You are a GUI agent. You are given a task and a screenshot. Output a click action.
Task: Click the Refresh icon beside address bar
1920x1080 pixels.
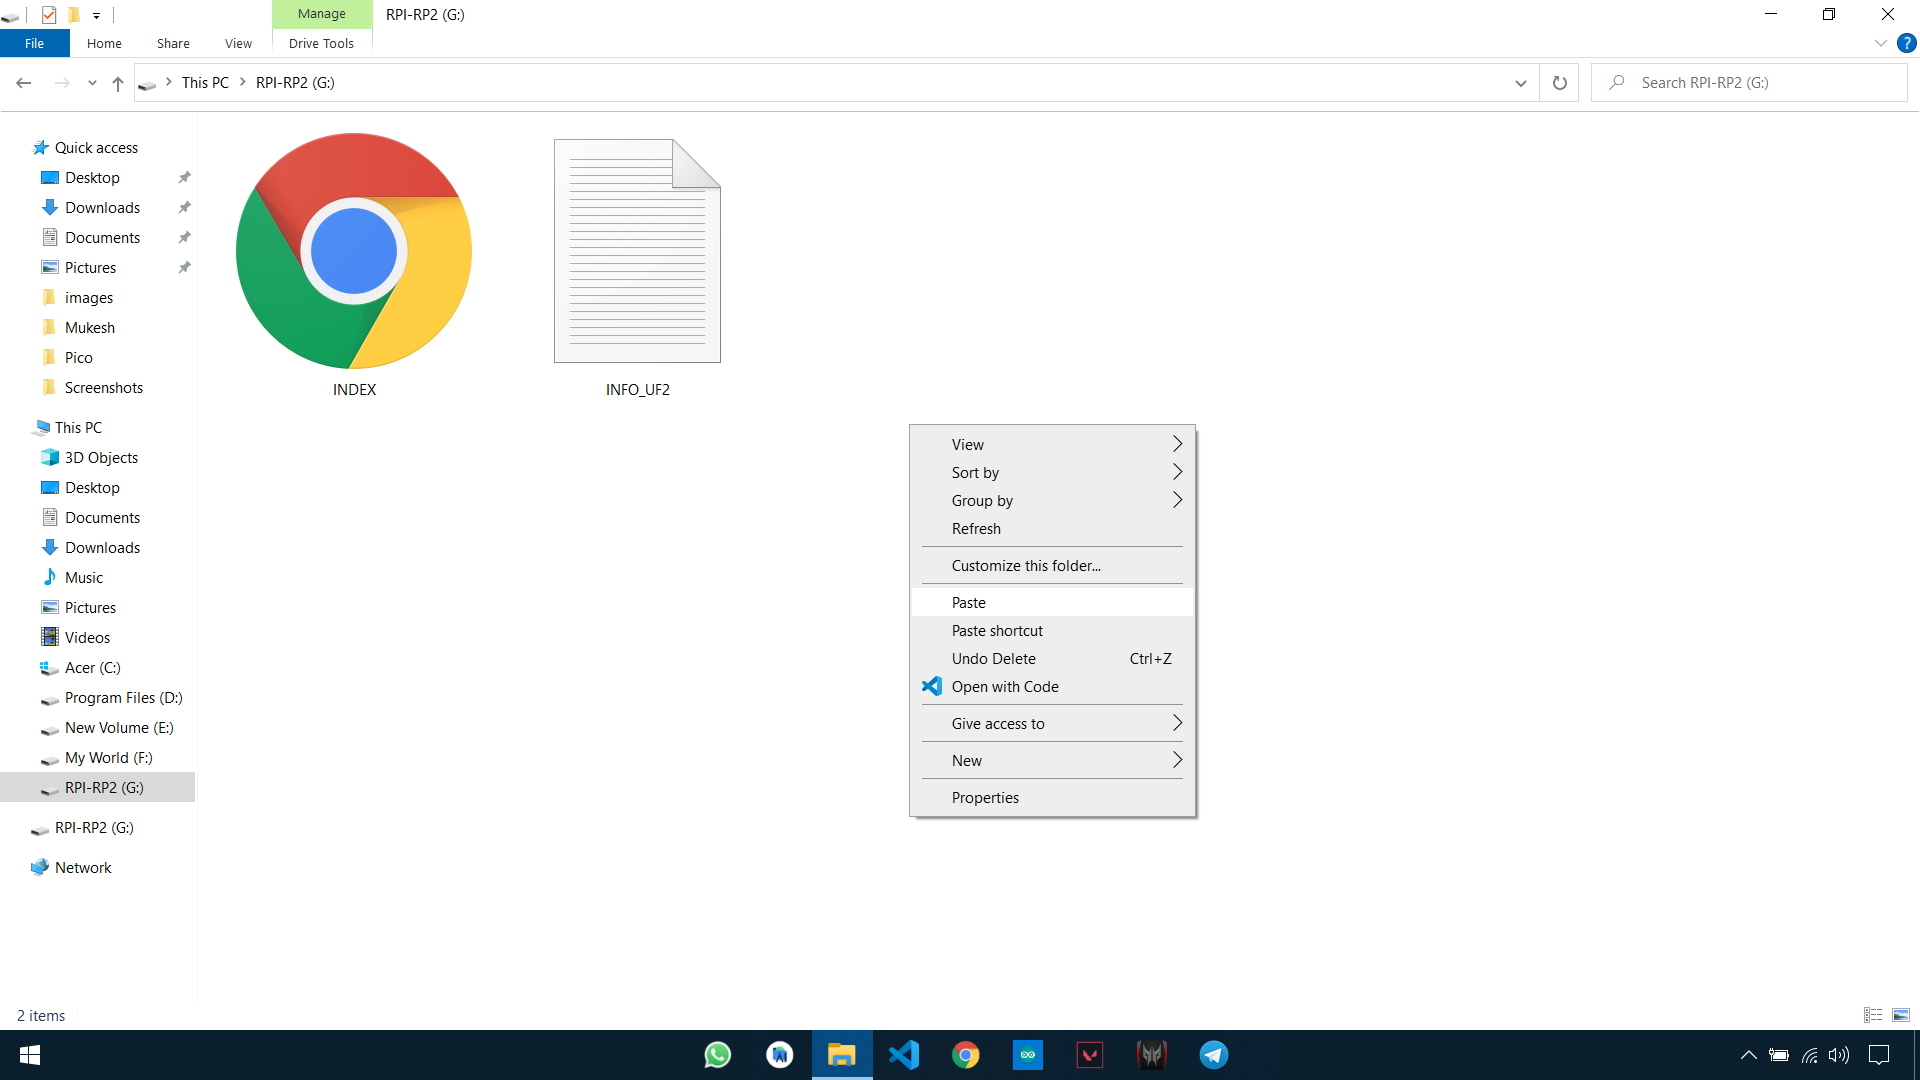pyautogui.click(x=1559, y=83)
